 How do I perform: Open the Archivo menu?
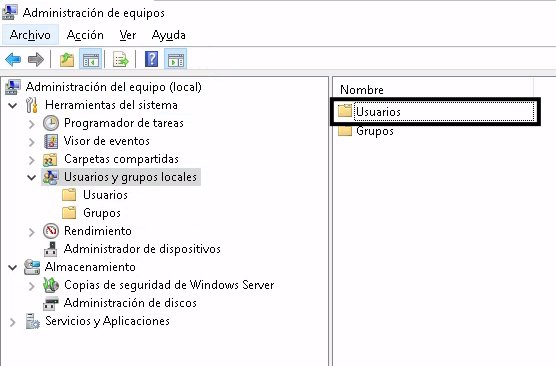tap(30, 35)
